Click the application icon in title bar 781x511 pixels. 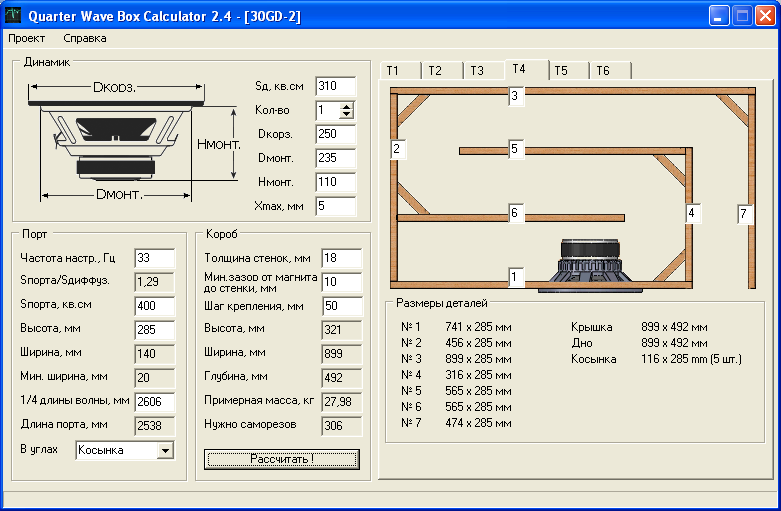pyautogui.click(x=13, y=16)
